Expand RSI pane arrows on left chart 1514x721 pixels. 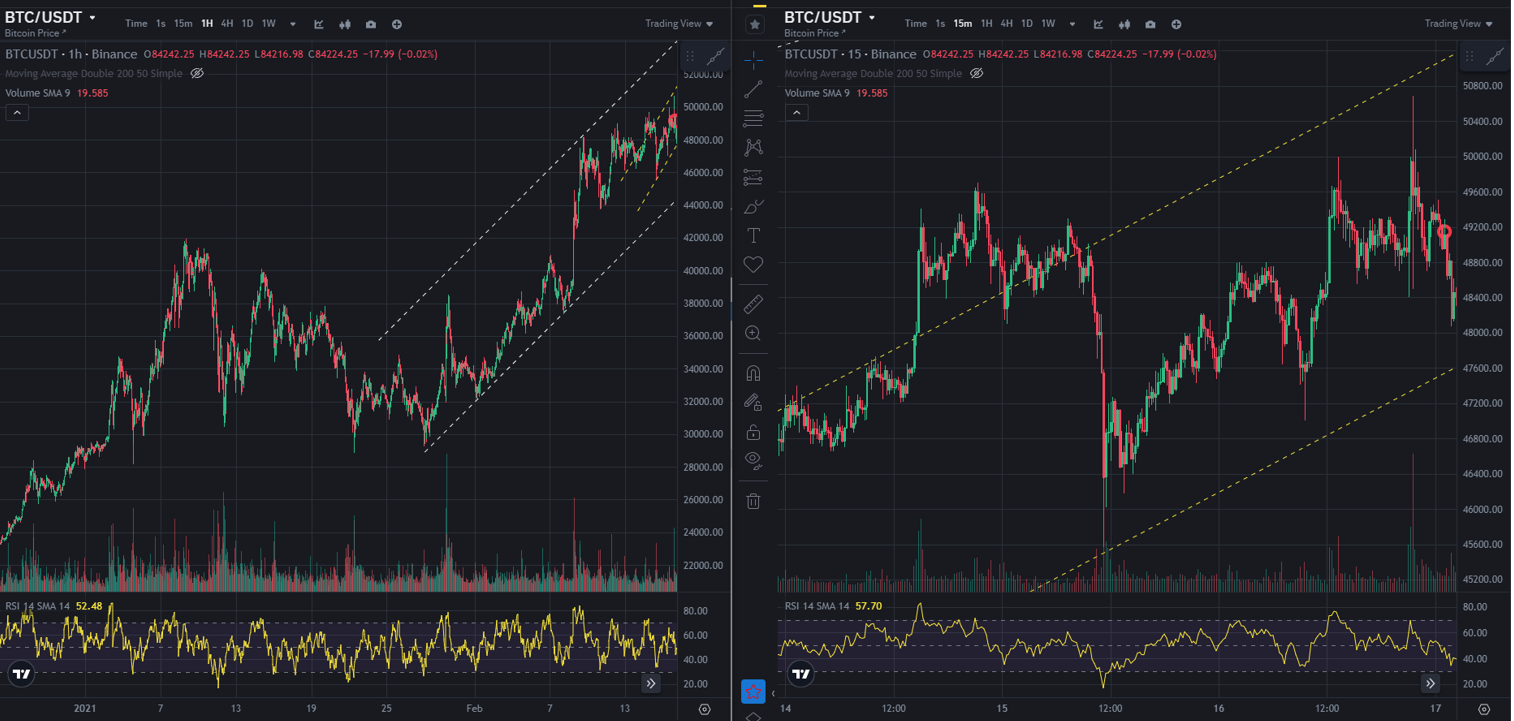(x=651, y=684)
